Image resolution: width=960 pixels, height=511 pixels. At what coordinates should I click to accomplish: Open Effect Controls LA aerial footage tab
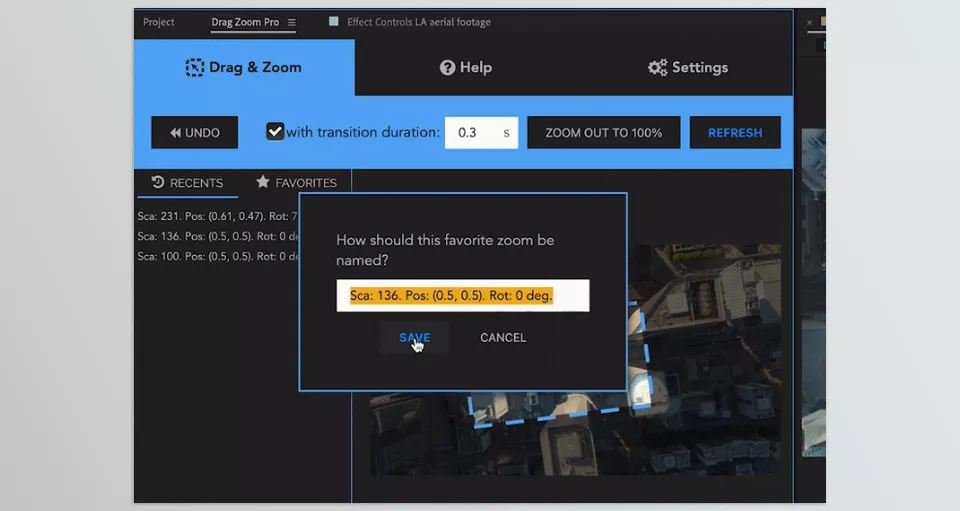[x=419, y=22]
